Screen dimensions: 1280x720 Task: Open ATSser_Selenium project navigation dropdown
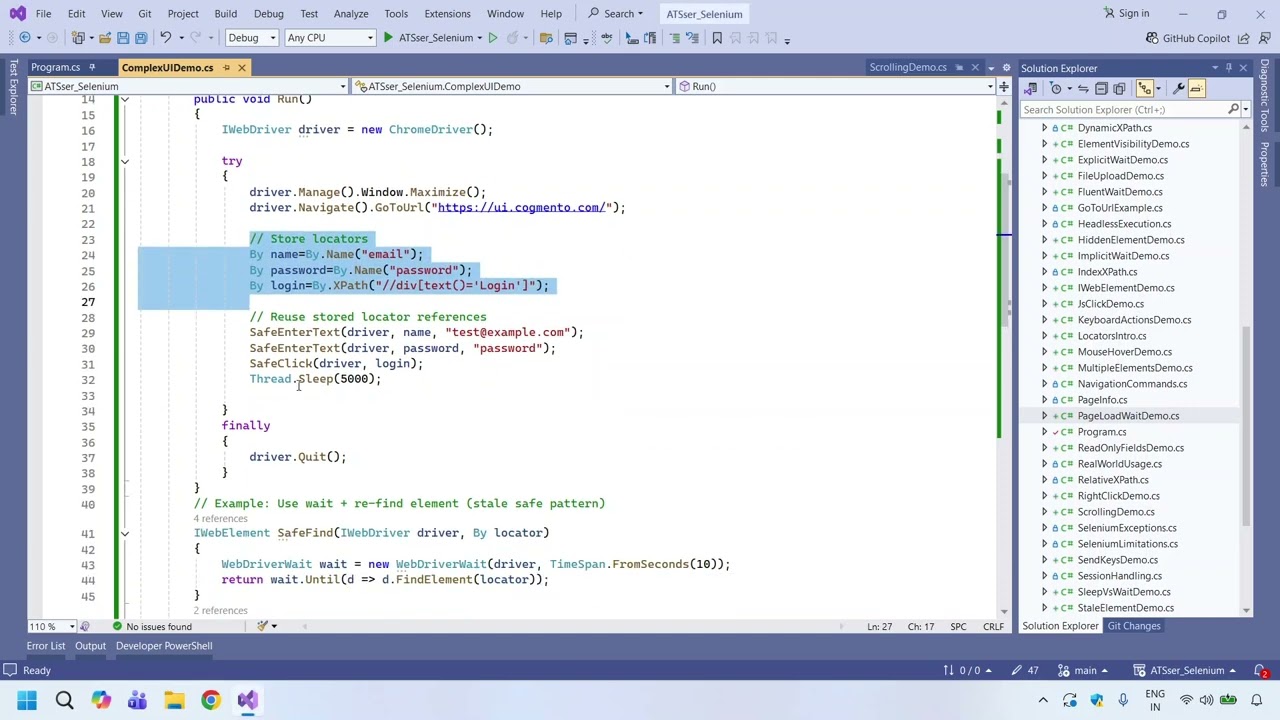(187, 86)
